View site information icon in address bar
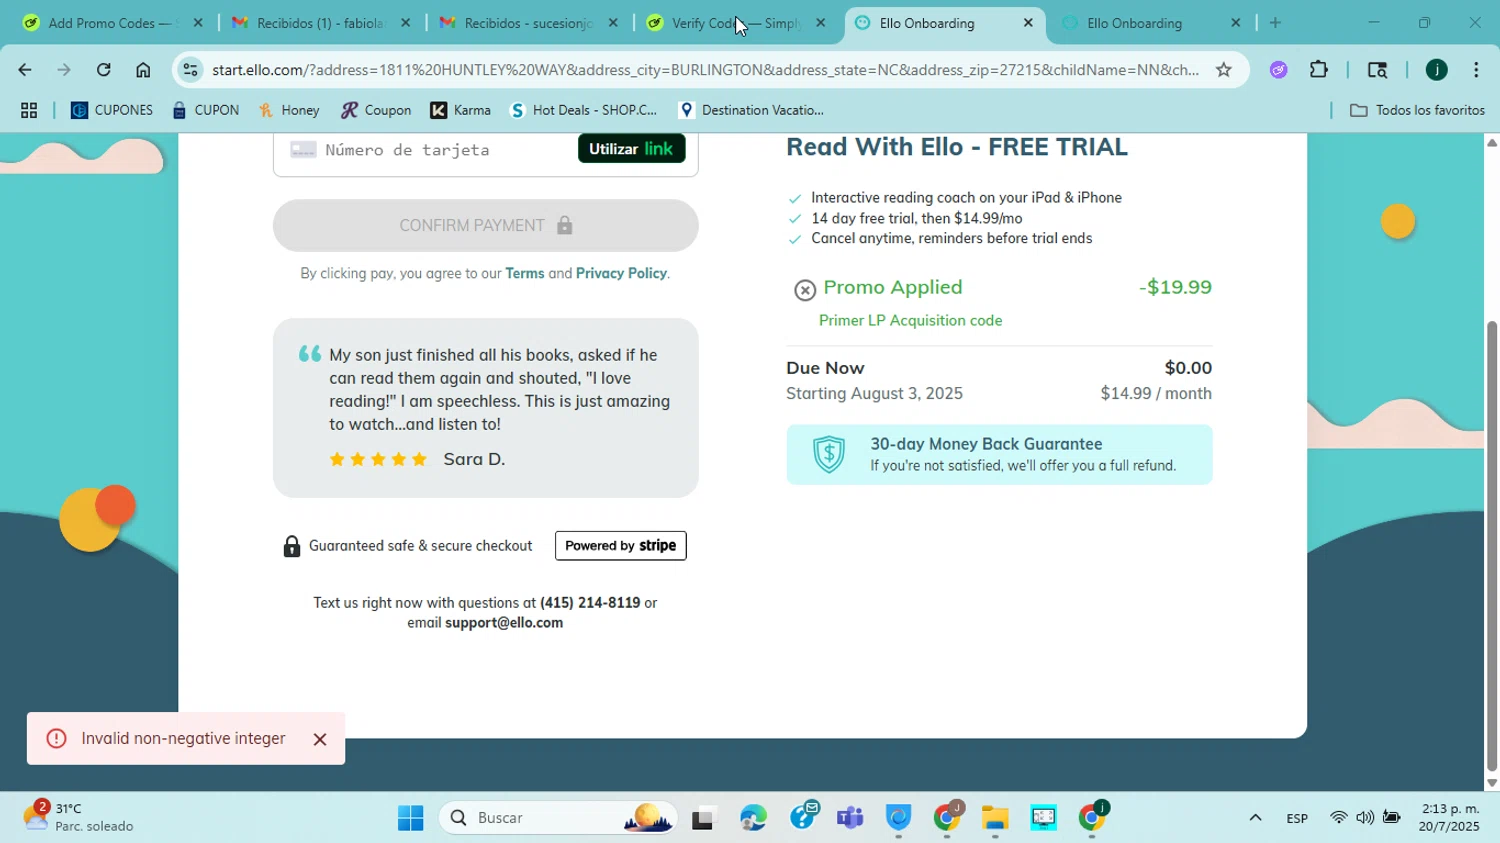 tap(191, 70)
